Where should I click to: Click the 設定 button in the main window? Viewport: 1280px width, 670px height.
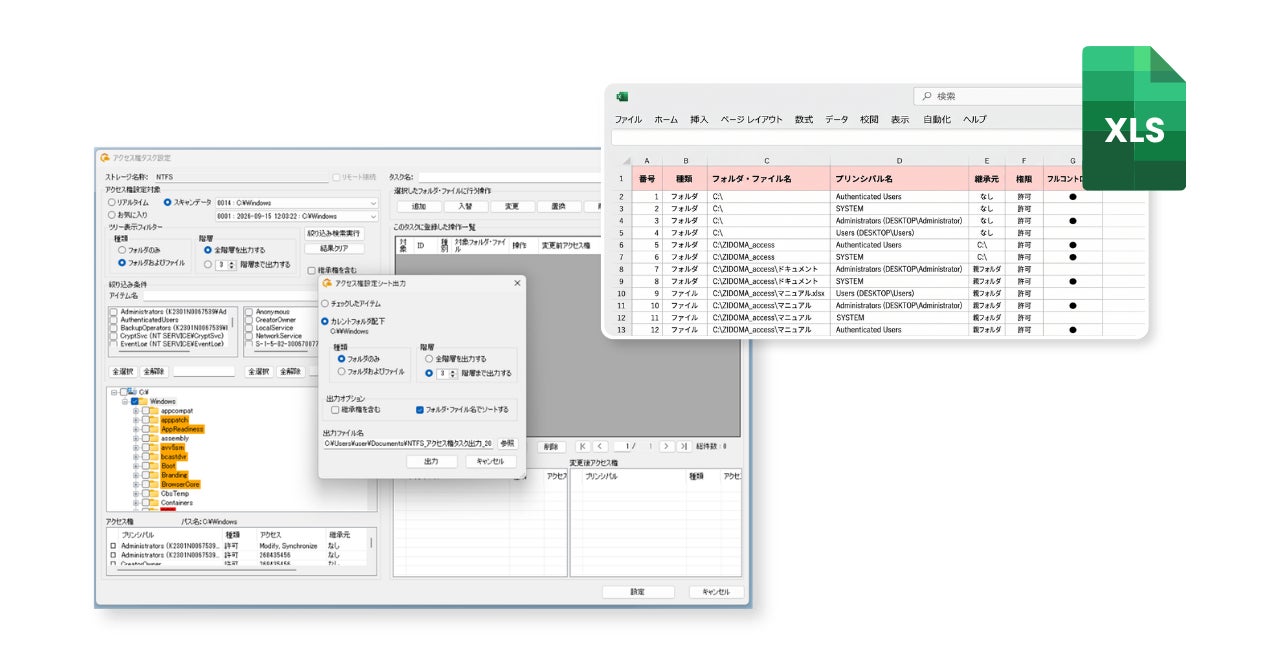[x=637, y=592]
